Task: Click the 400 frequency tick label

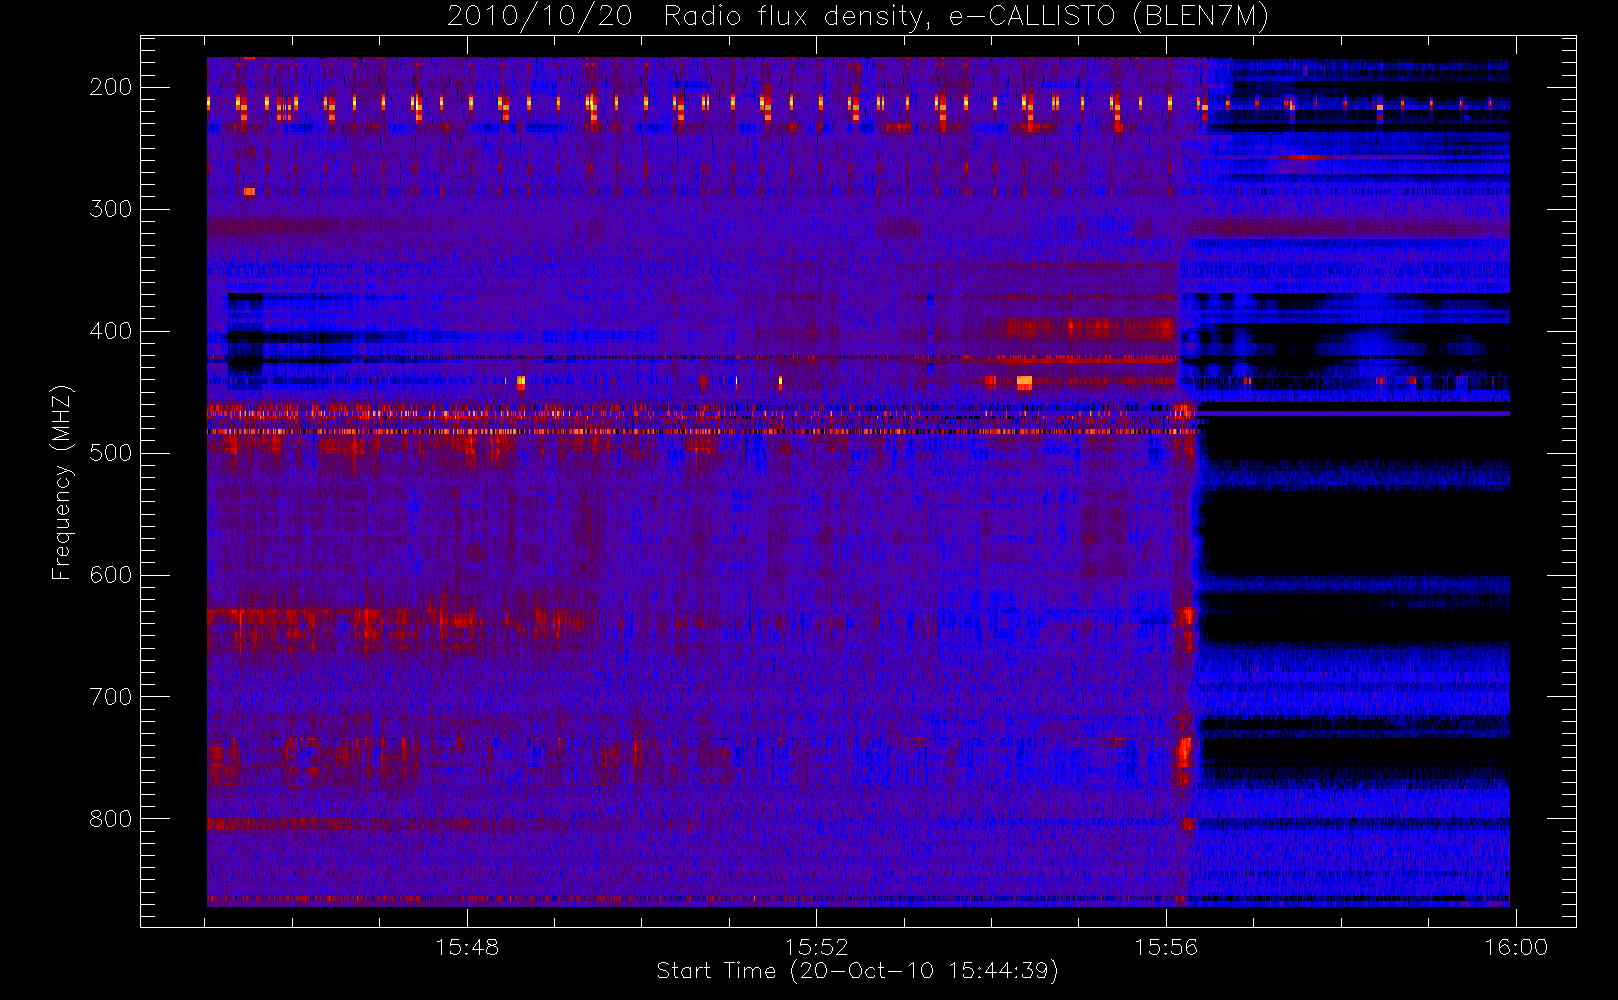Action: coord(111,331)
